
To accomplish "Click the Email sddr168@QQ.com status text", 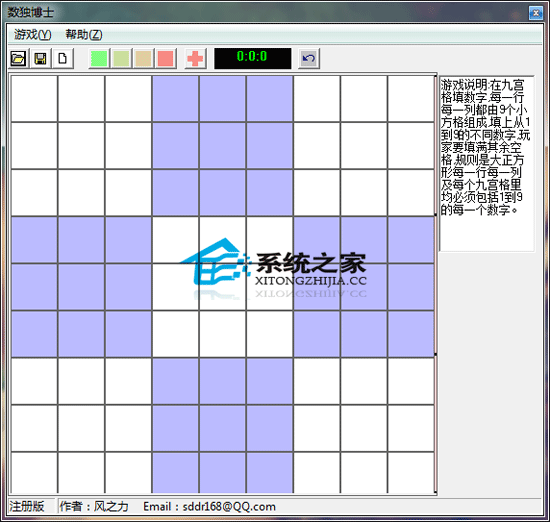I will 209,507.
